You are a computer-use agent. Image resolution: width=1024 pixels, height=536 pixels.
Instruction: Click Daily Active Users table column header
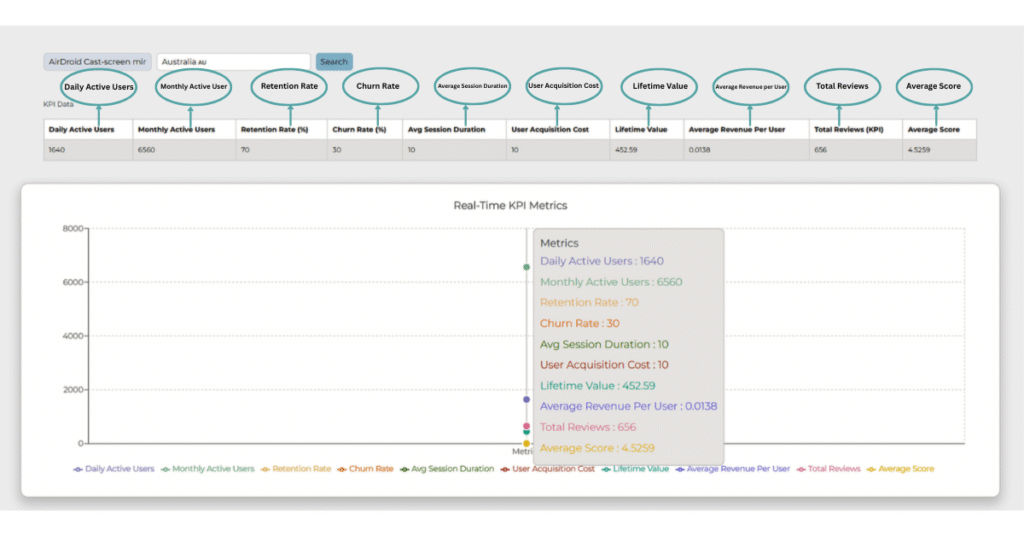(x=82, y=129)
